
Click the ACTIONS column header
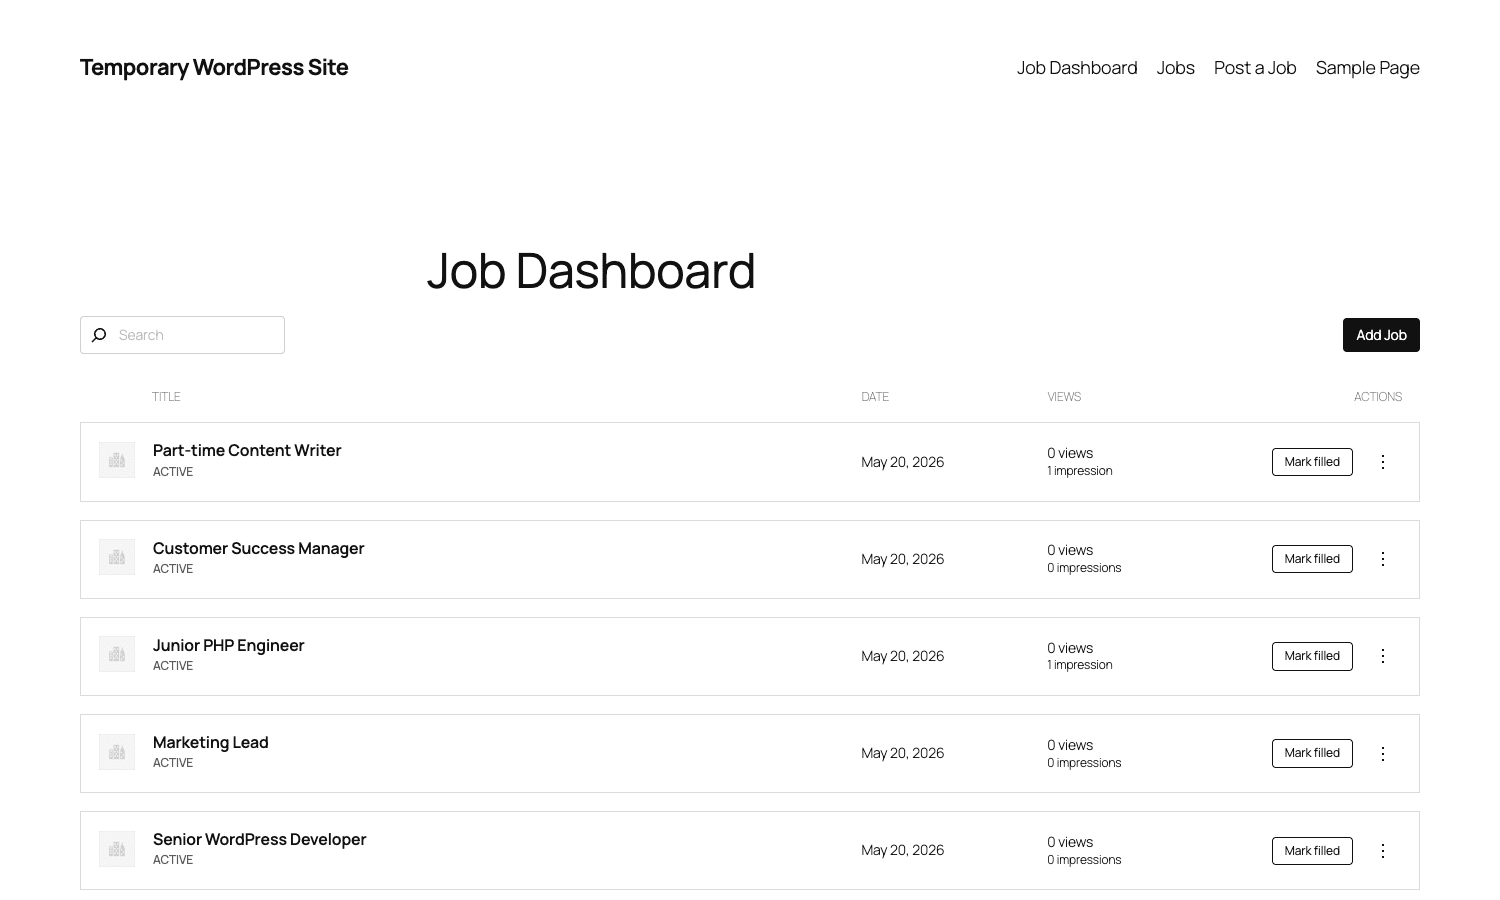pyautogui.click(x=1378, y=397)
